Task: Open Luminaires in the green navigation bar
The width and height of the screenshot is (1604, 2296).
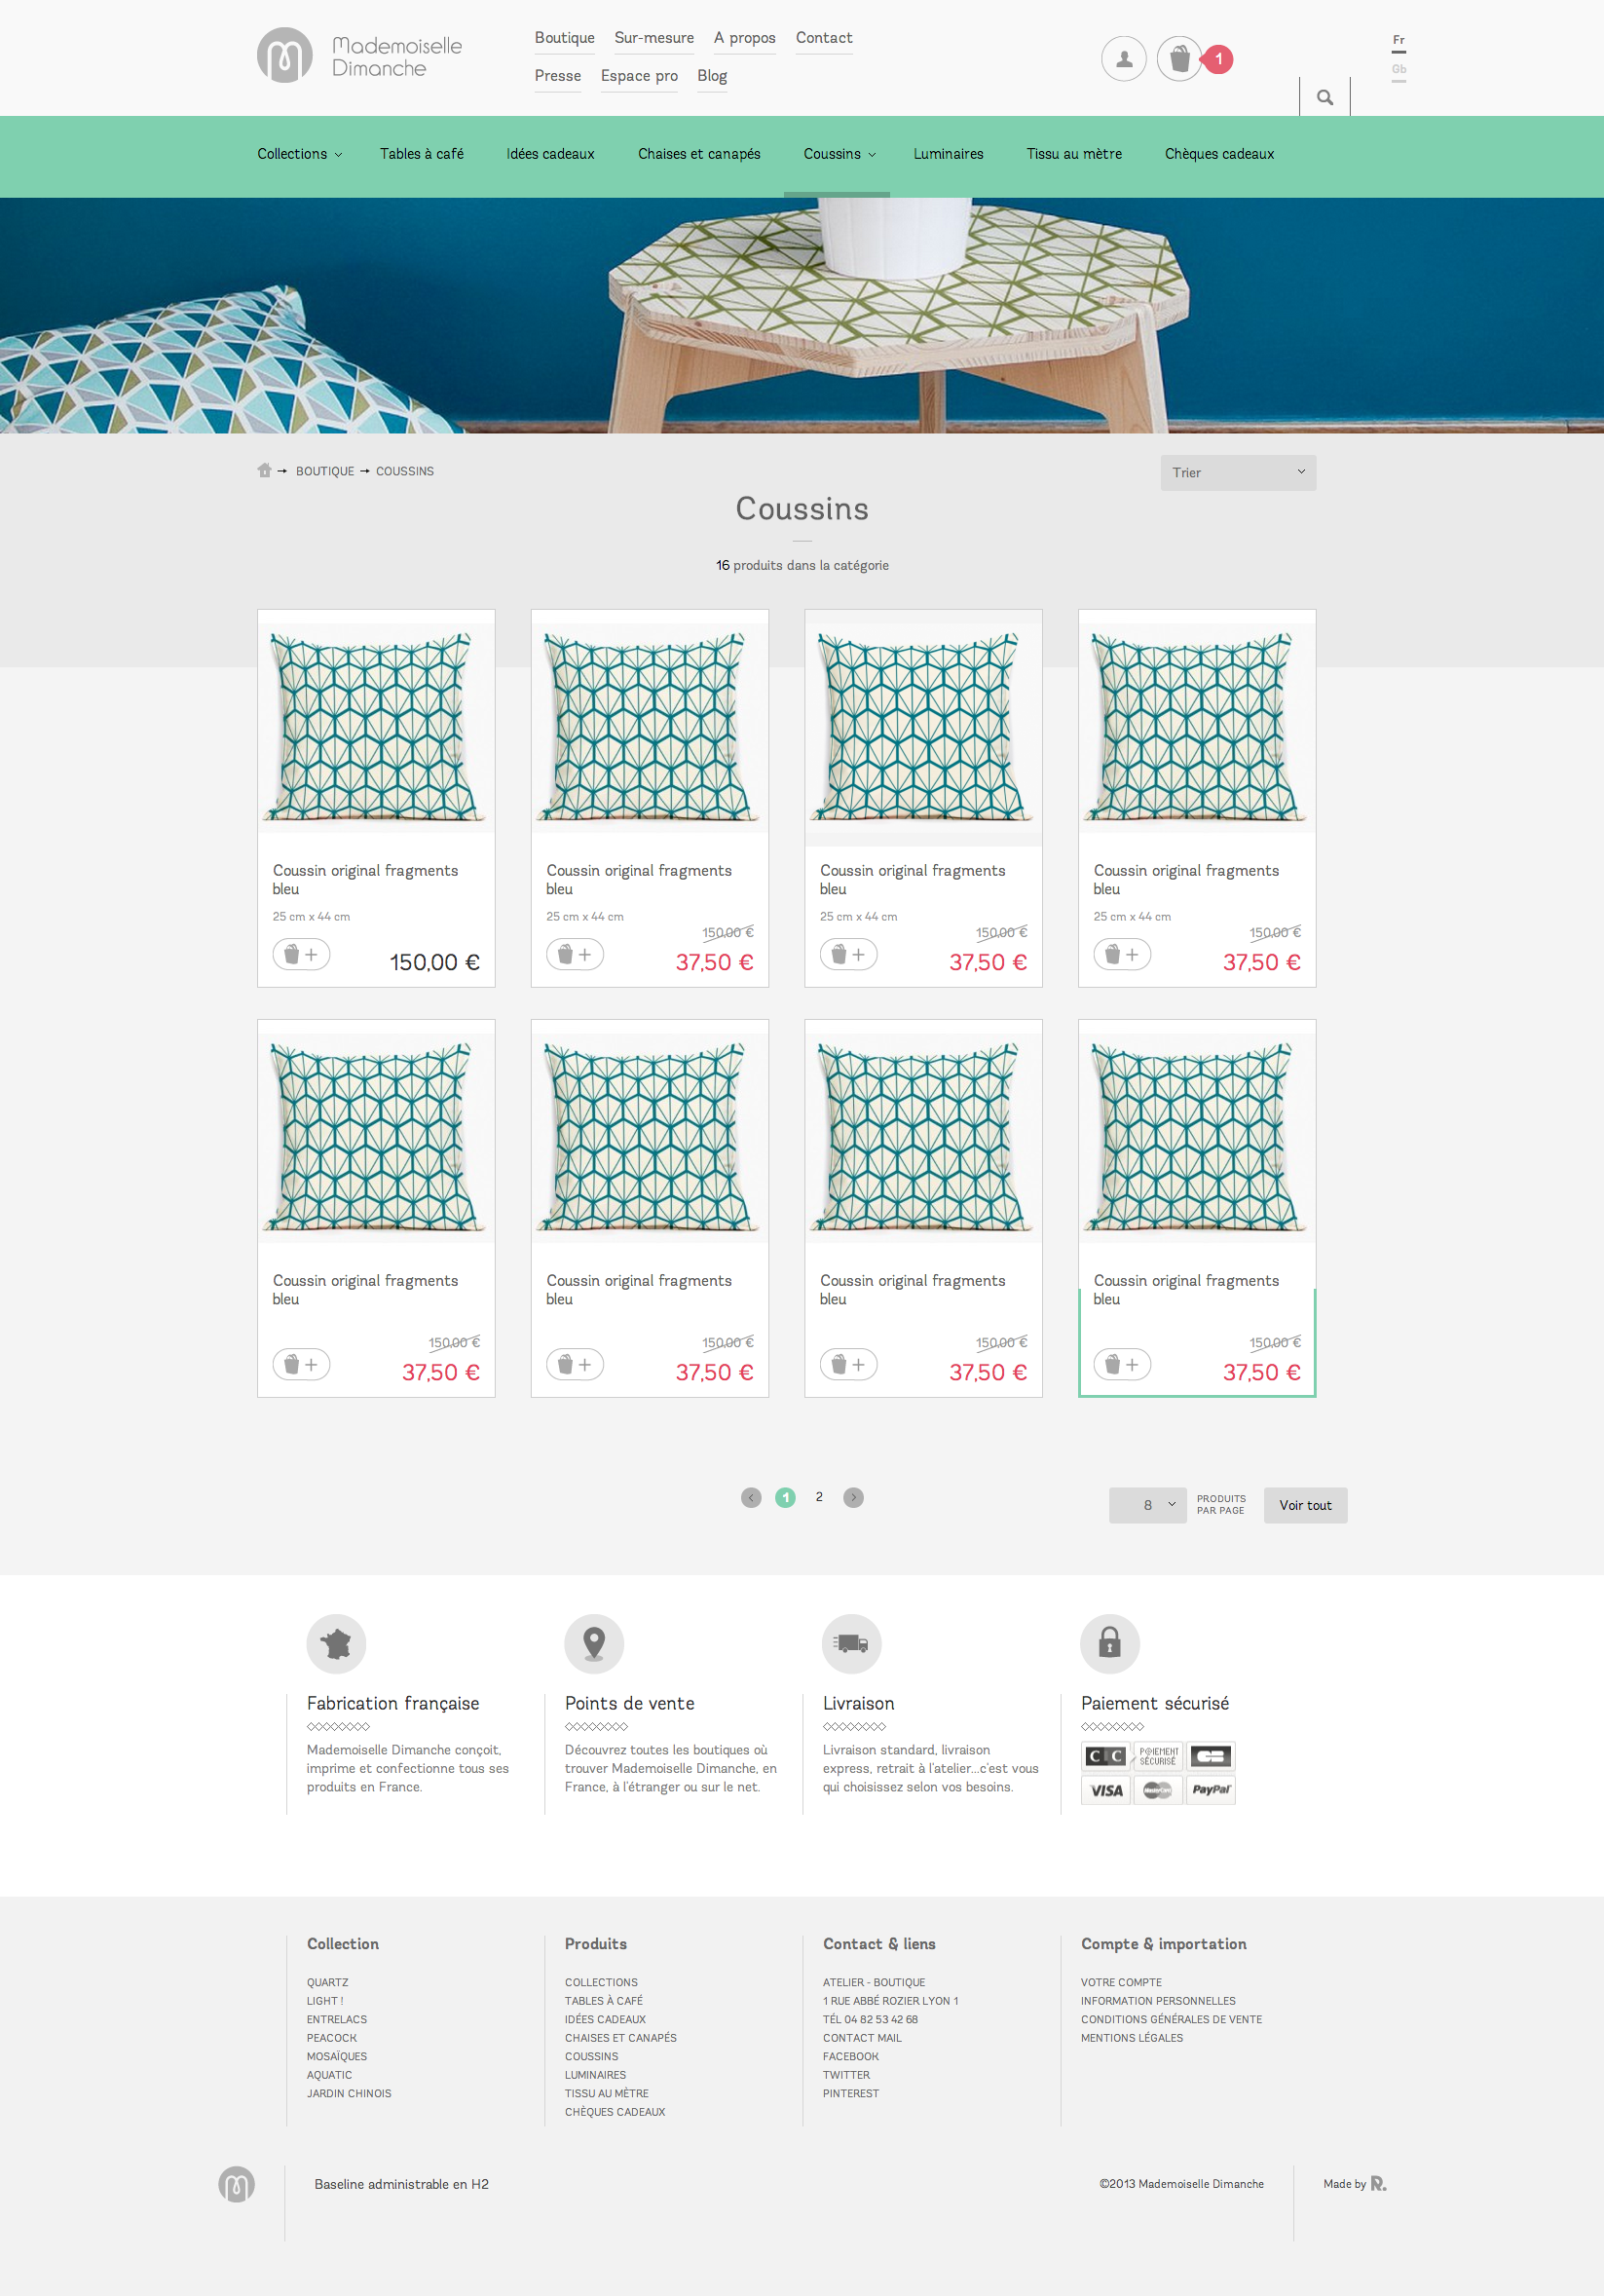Action: coord(948,154)
